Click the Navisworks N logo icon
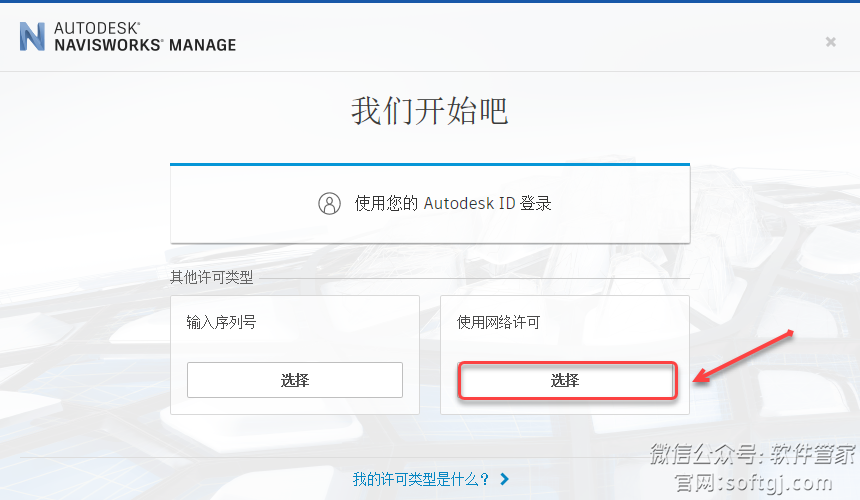This screenshot has height=500, width=860. coord(33,36)
